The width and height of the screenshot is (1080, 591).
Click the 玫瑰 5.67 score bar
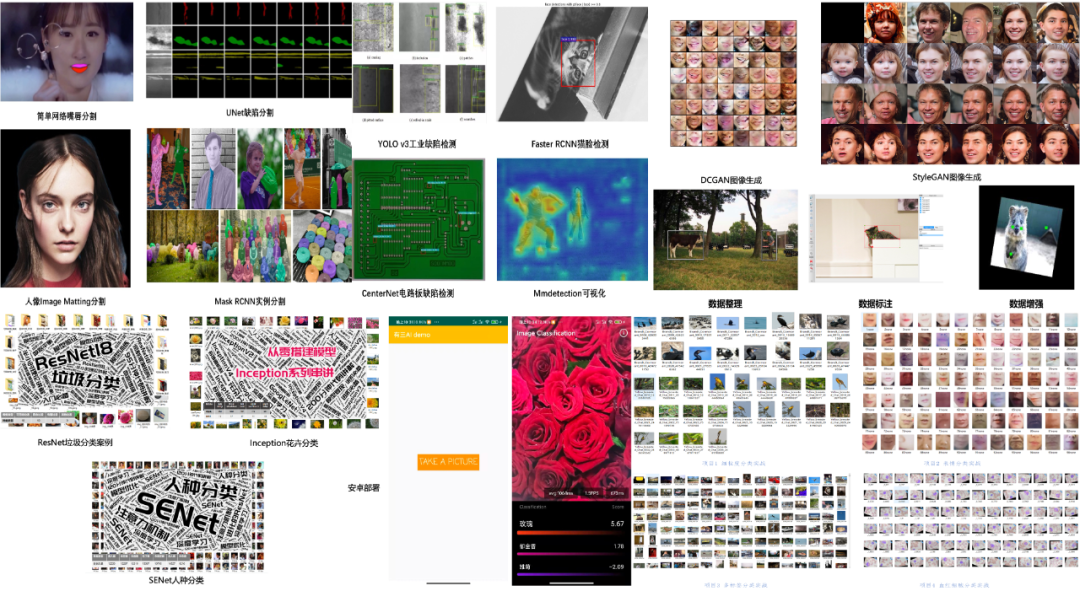pyautogui.click(x=572, y=532)
